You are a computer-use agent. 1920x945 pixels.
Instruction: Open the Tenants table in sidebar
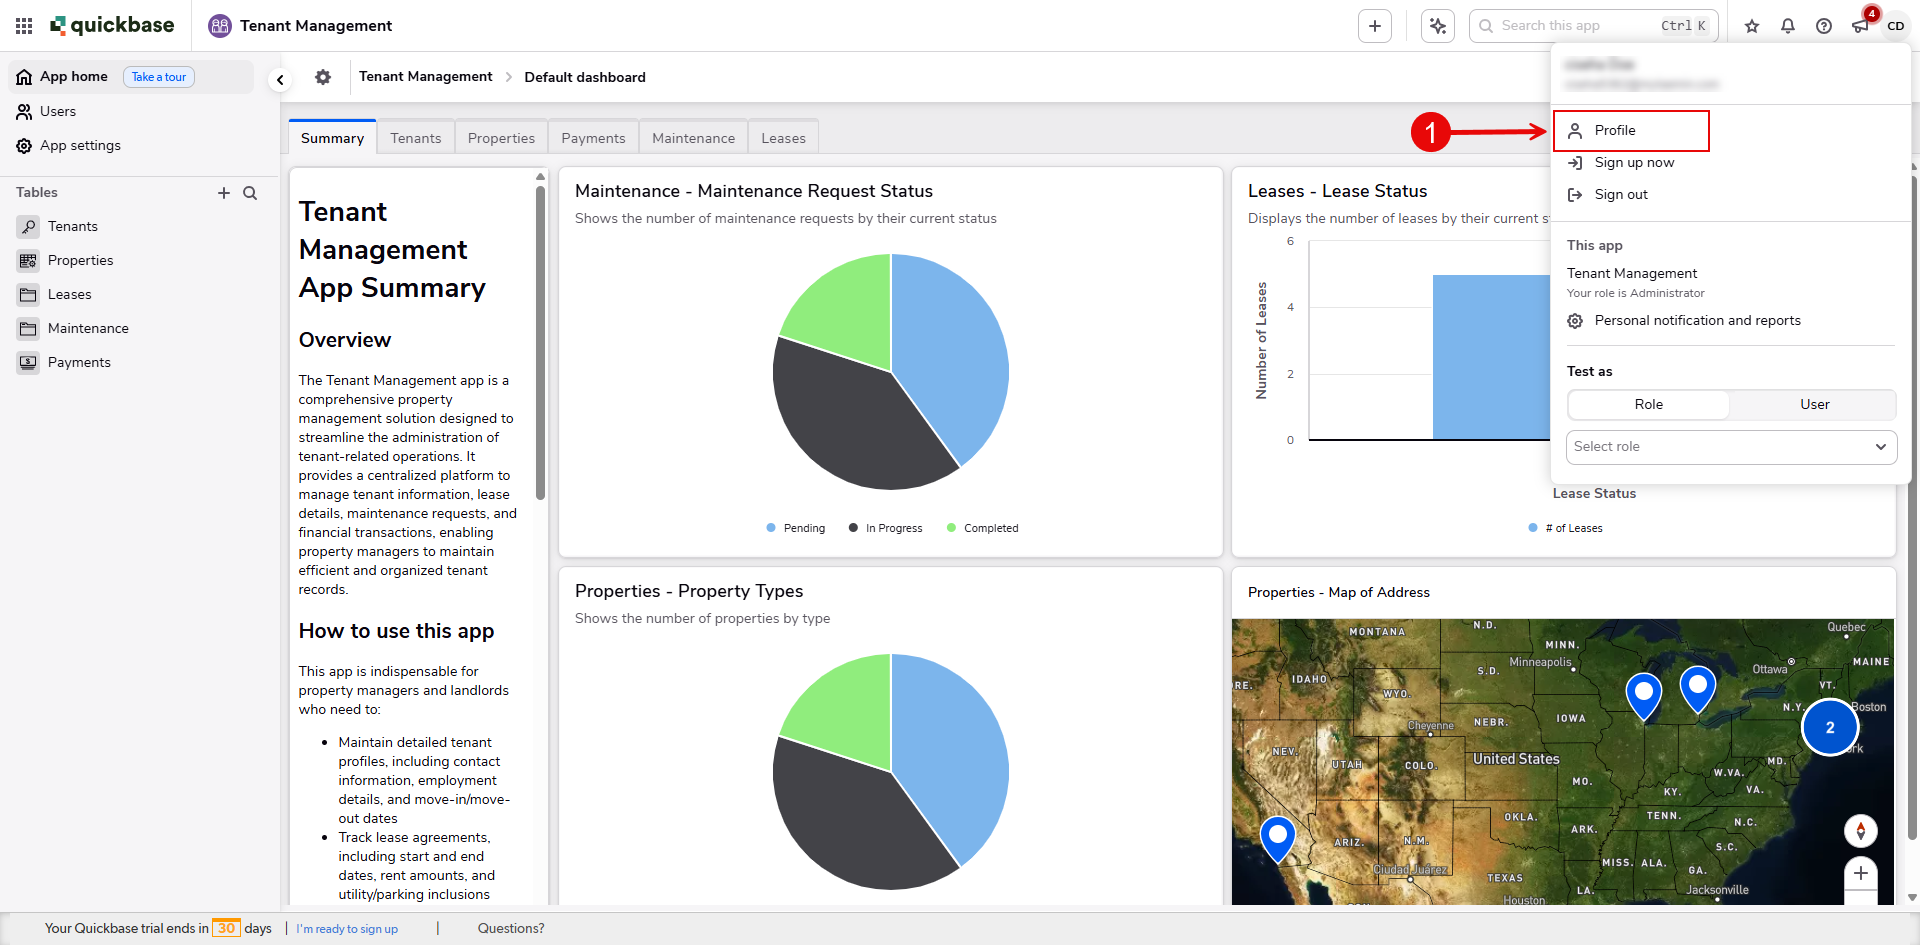(73, 227)
